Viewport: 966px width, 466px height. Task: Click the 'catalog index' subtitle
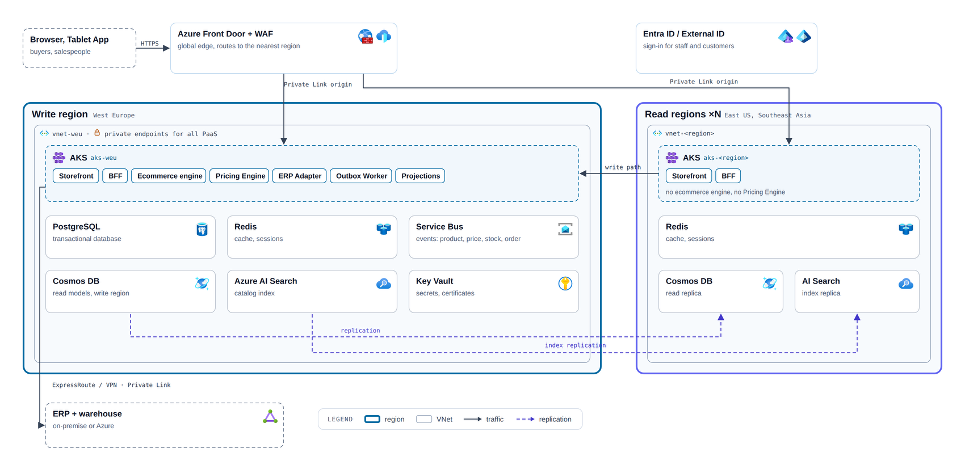coord(255,293)
